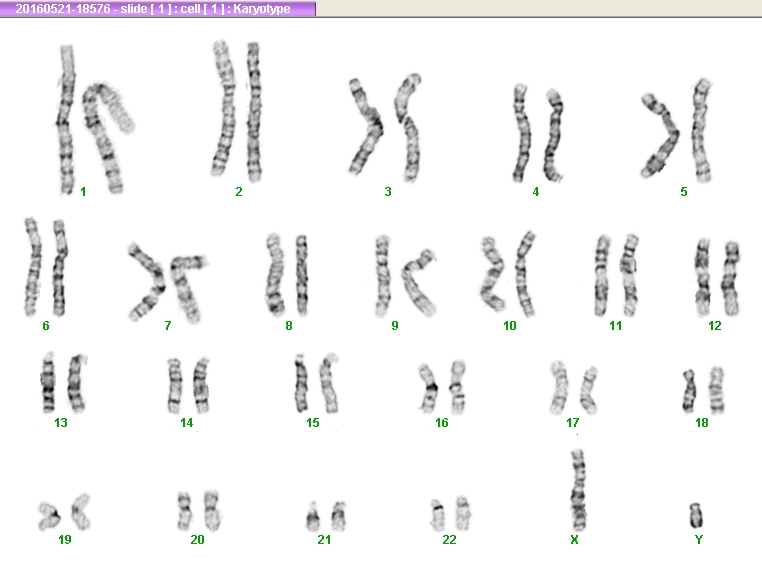The image size is (762, 582).
Task: Click the green label "6"
Action: pyautogui.click(x=46, y=325)
